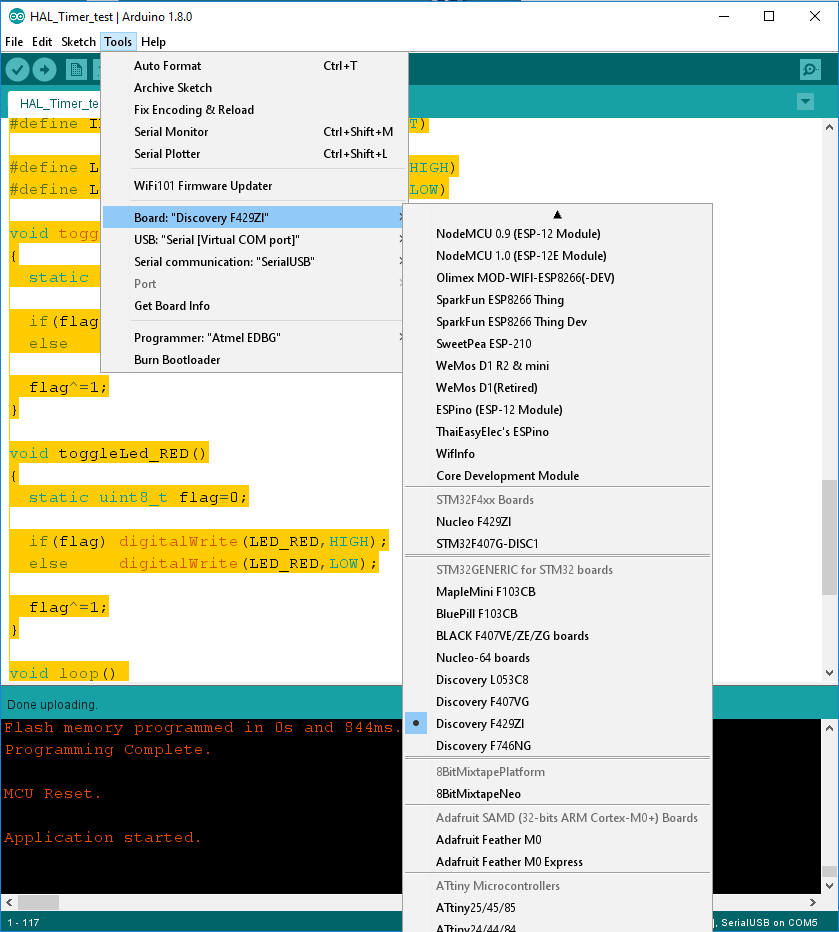Open Serial Monitor using the magnifier icon
This screenshot has width=839, height=932.
pyautogui.click(x=808, y=69)
